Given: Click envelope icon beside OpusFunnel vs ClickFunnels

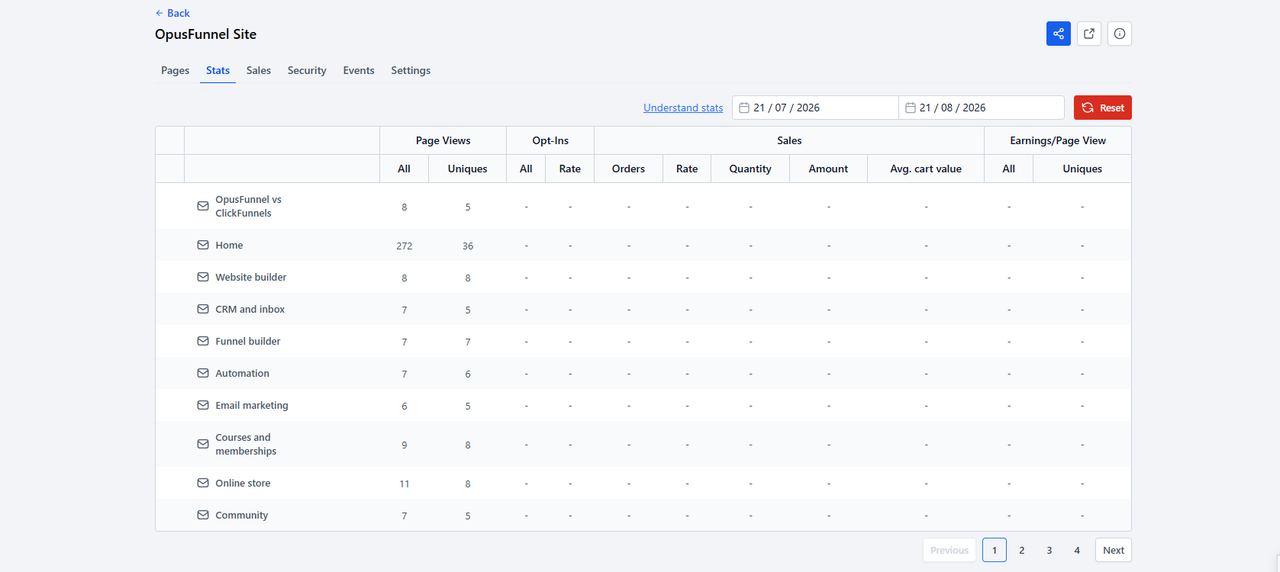Looking at the screenshot, I should tap(203, 206).
